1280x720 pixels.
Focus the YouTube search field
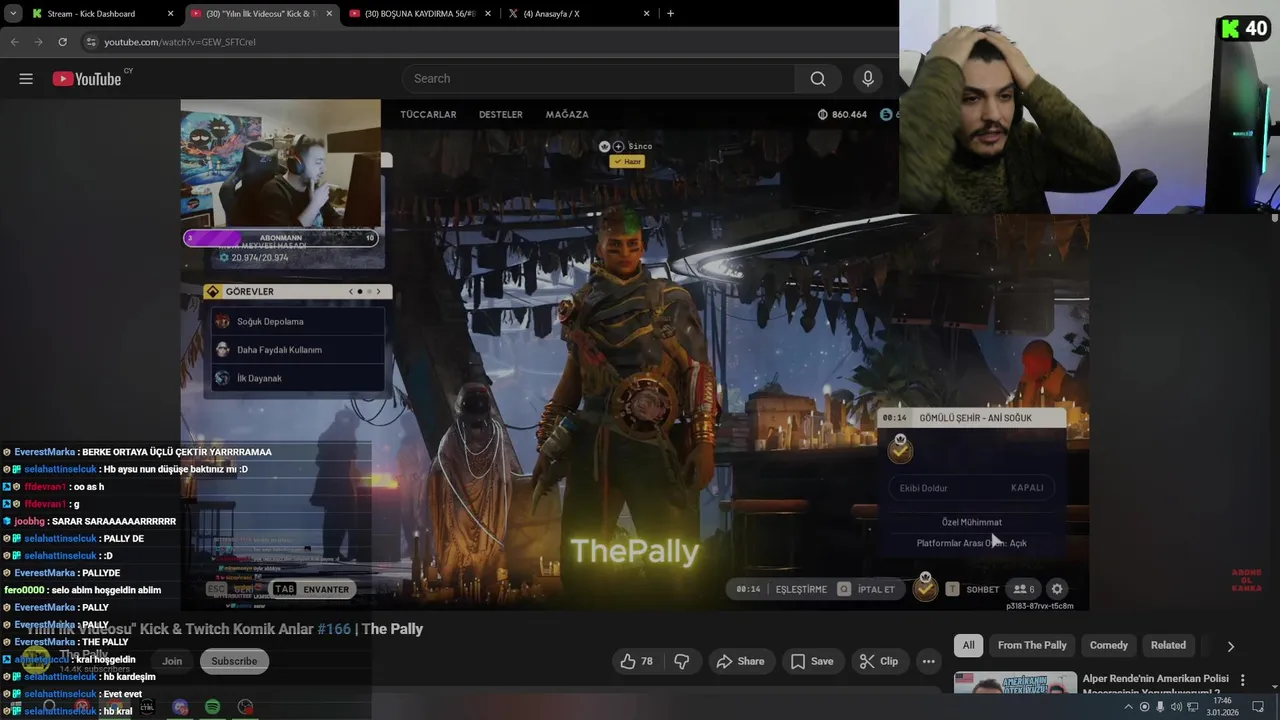pyautogui.click(x=598, y=79)
